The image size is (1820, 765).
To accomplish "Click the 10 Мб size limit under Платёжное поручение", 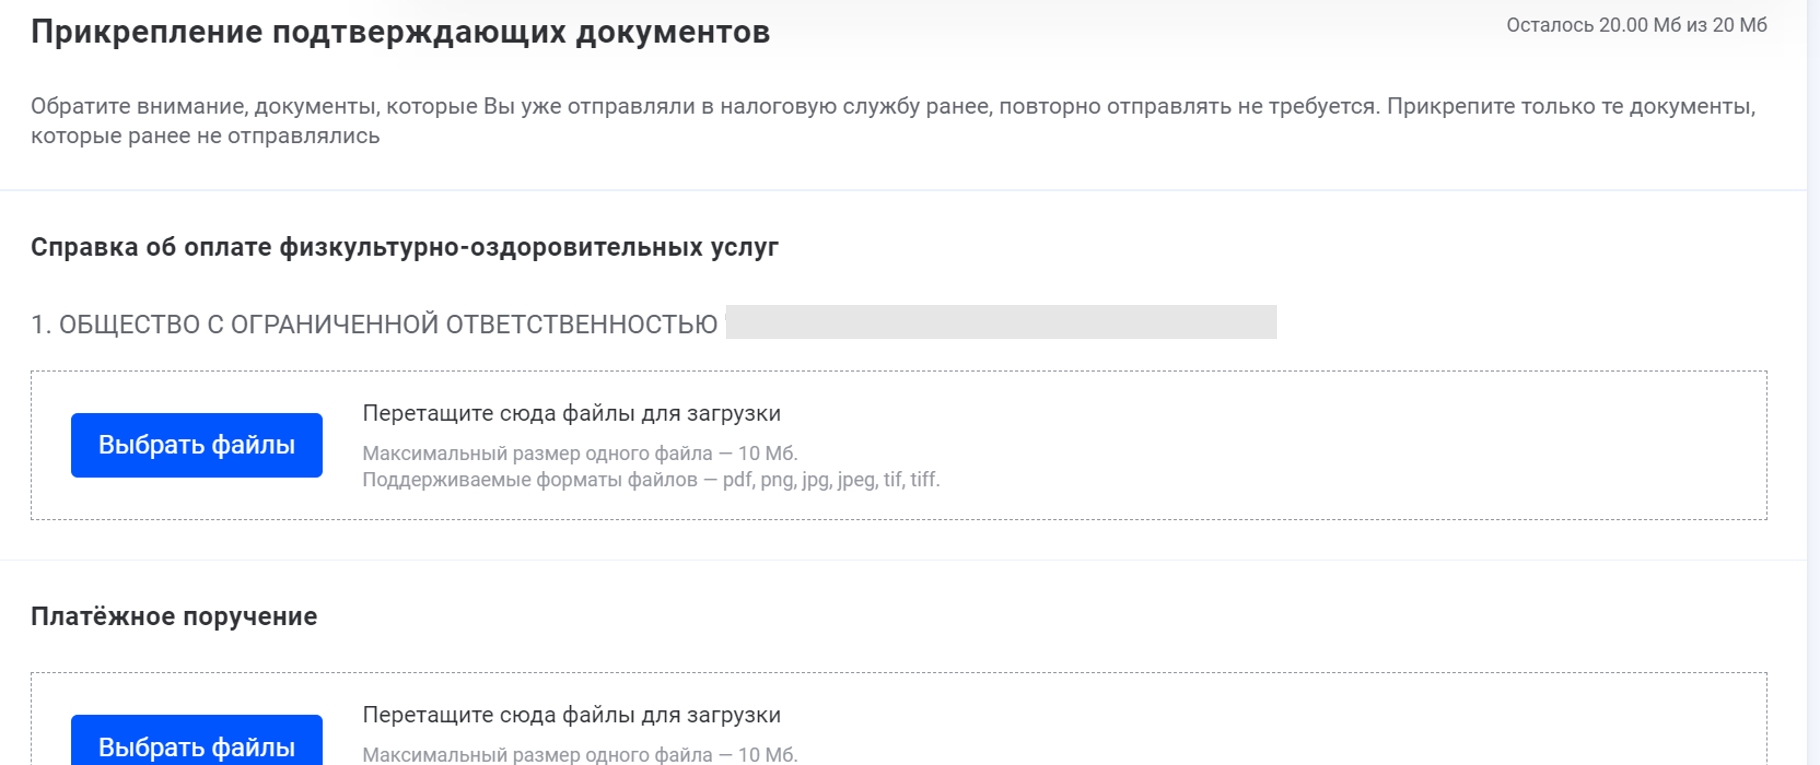I will 766,755.
